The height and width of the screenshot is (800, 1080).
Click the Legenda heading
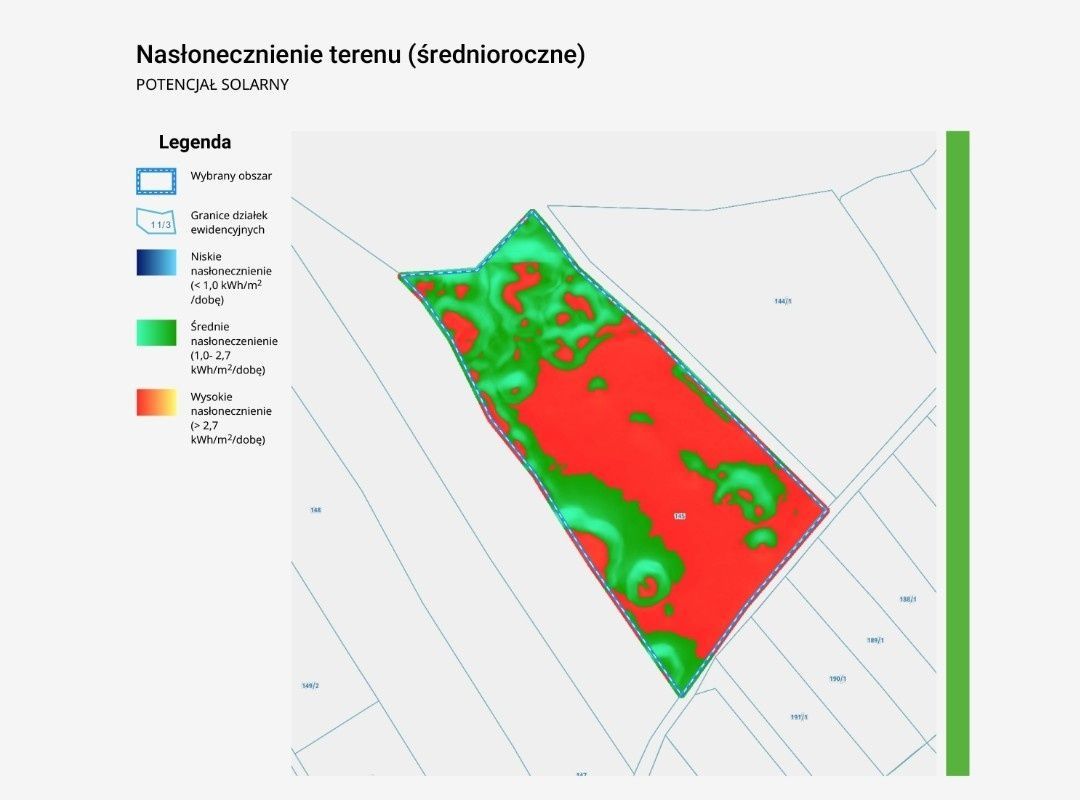click(x=195, y=143)
